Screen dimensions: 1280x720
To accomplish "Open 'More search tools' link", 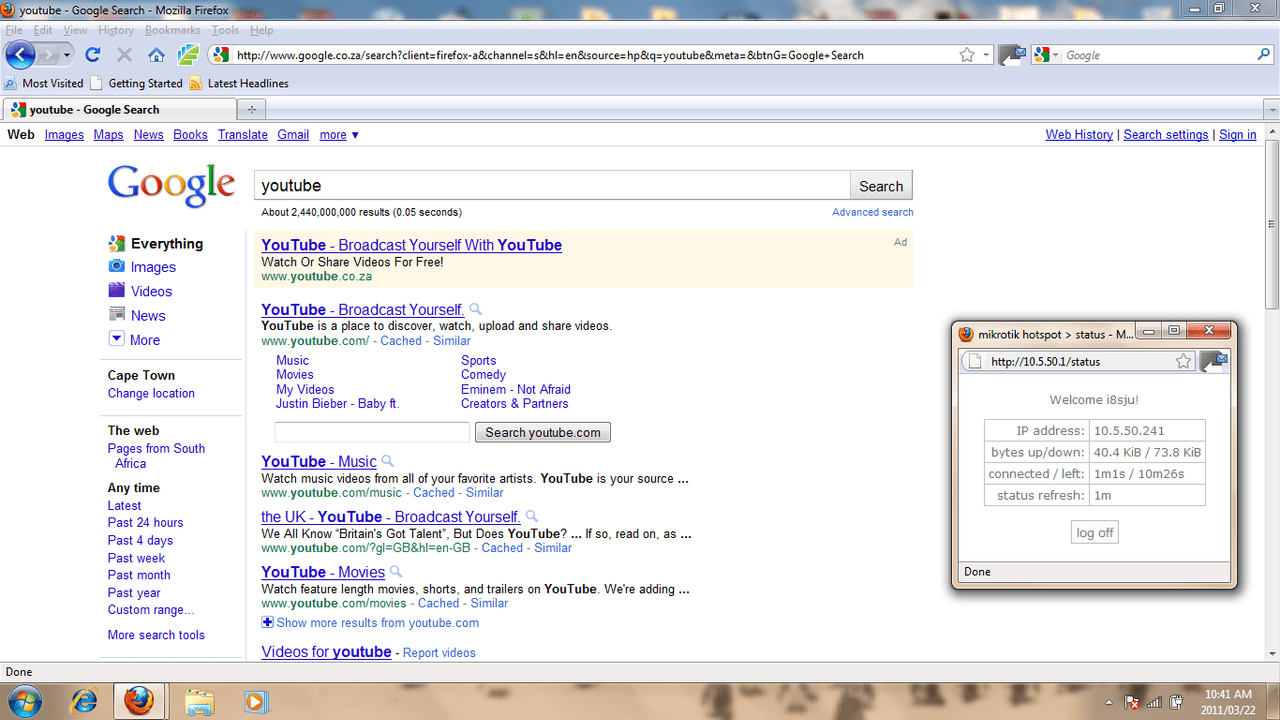I will click(x=156, y=635).
